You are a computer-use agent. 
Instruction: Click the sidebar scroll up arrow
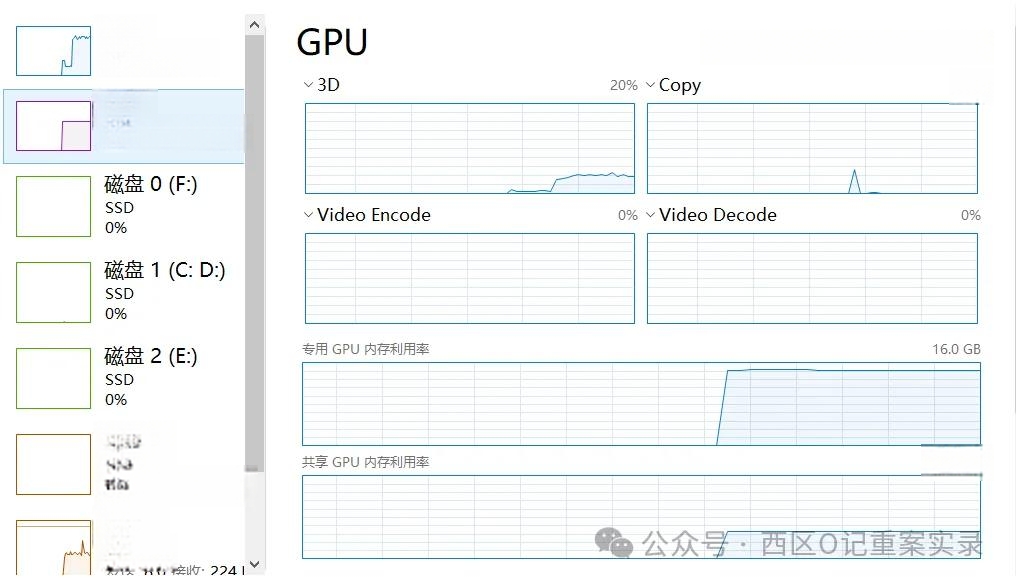coord(254,25)
